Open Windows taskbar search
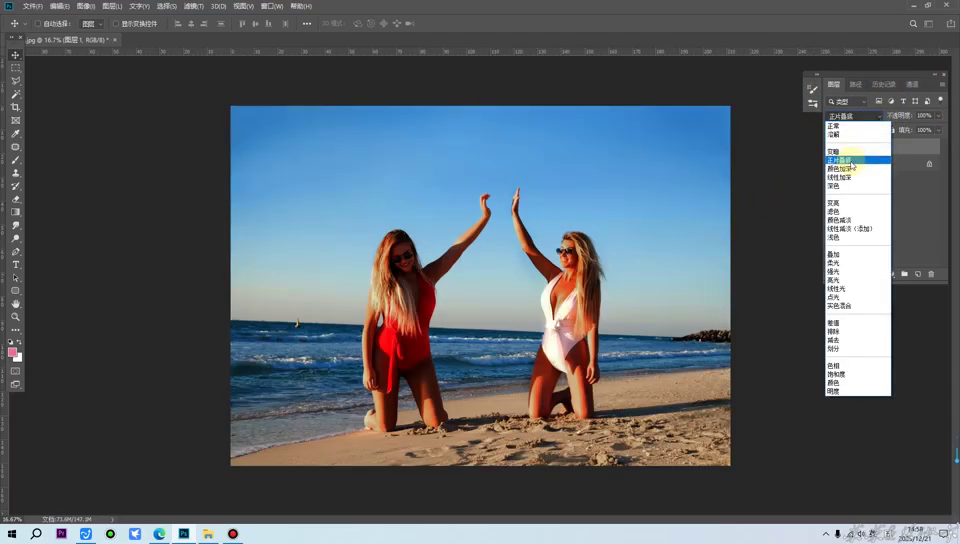 point(36,534)
